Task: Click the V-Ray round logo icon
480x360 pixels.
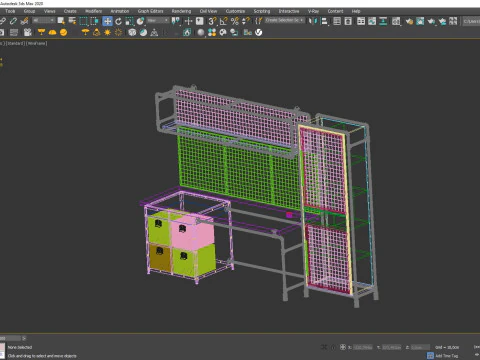Action: click(259, 32)
